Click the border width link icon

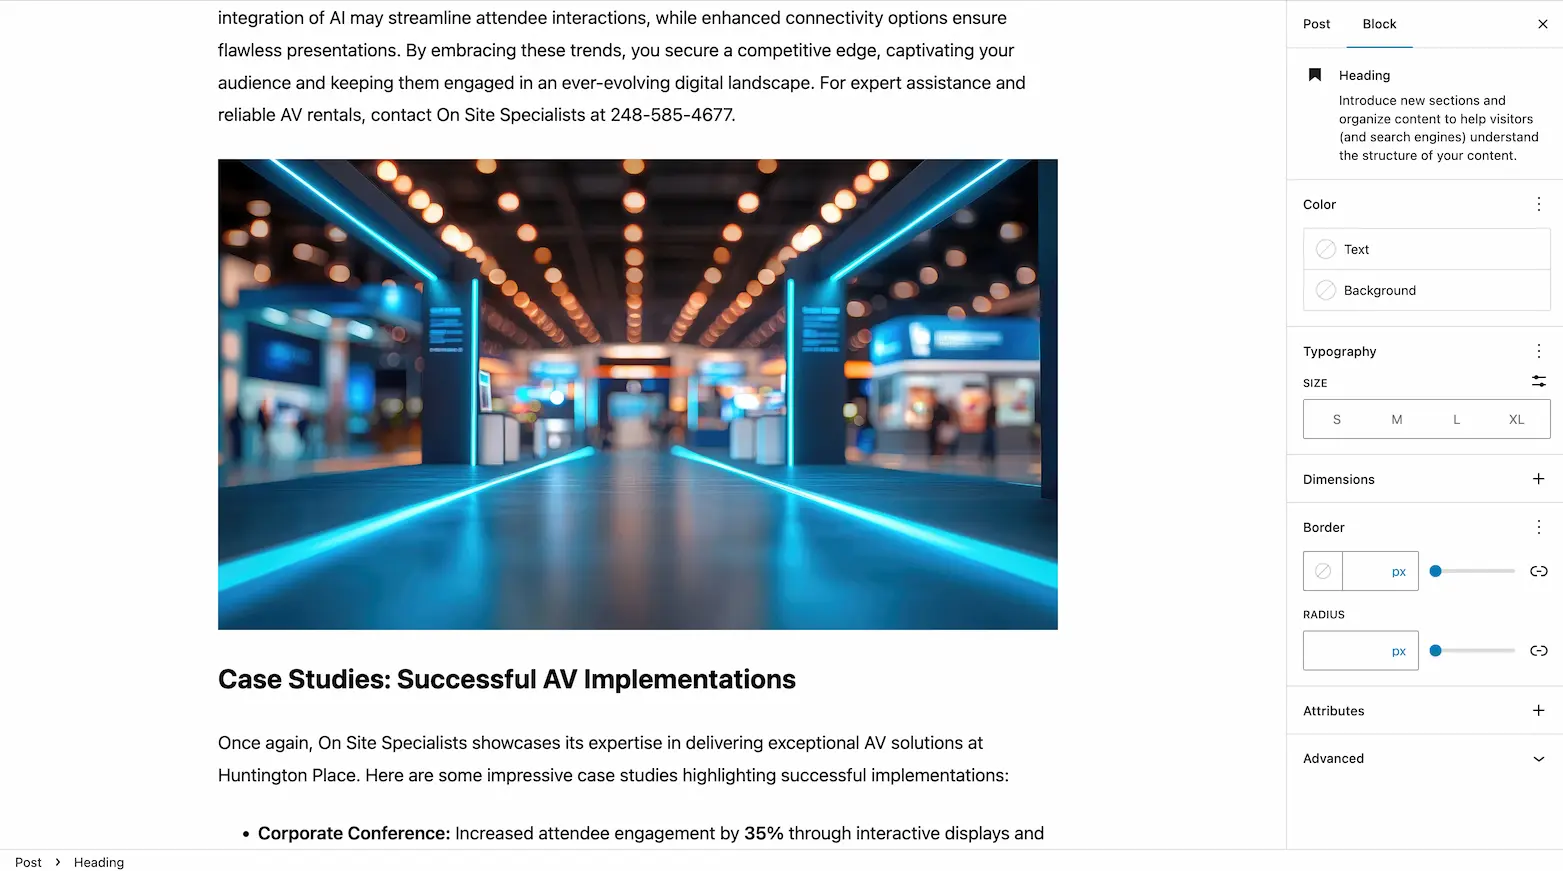[x=1538, y=571]
